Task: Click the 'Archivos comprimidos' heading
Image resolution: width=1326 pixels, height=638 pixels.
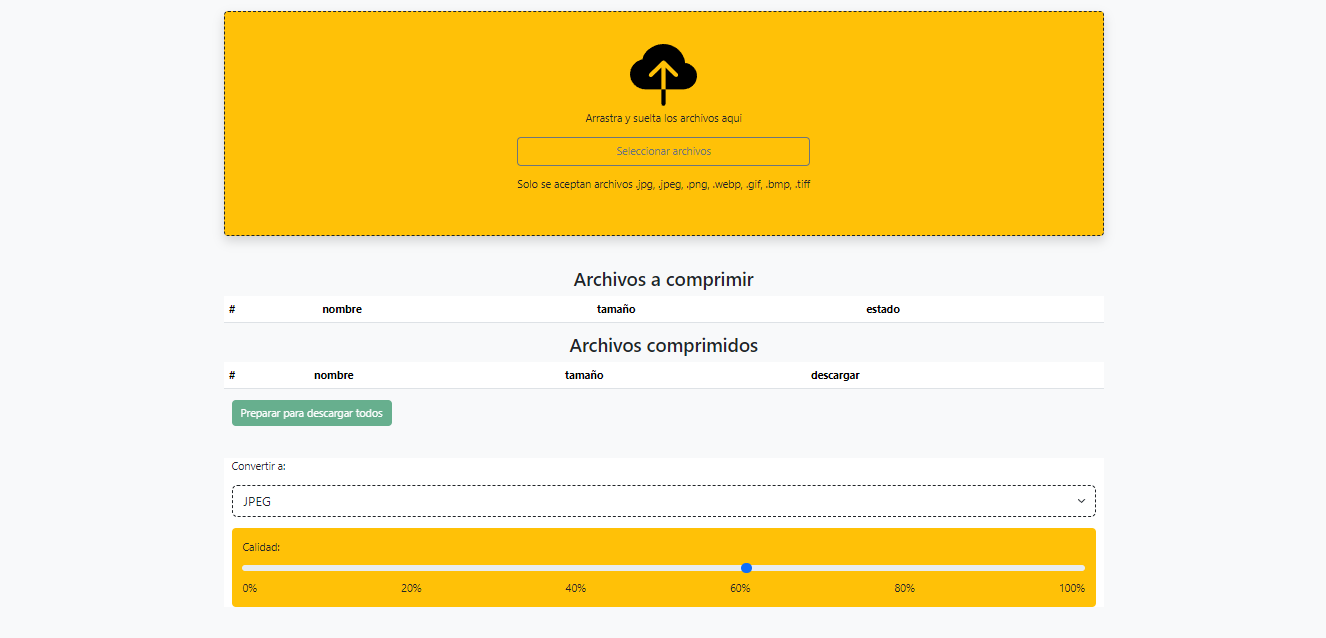Action: [663, 346]
